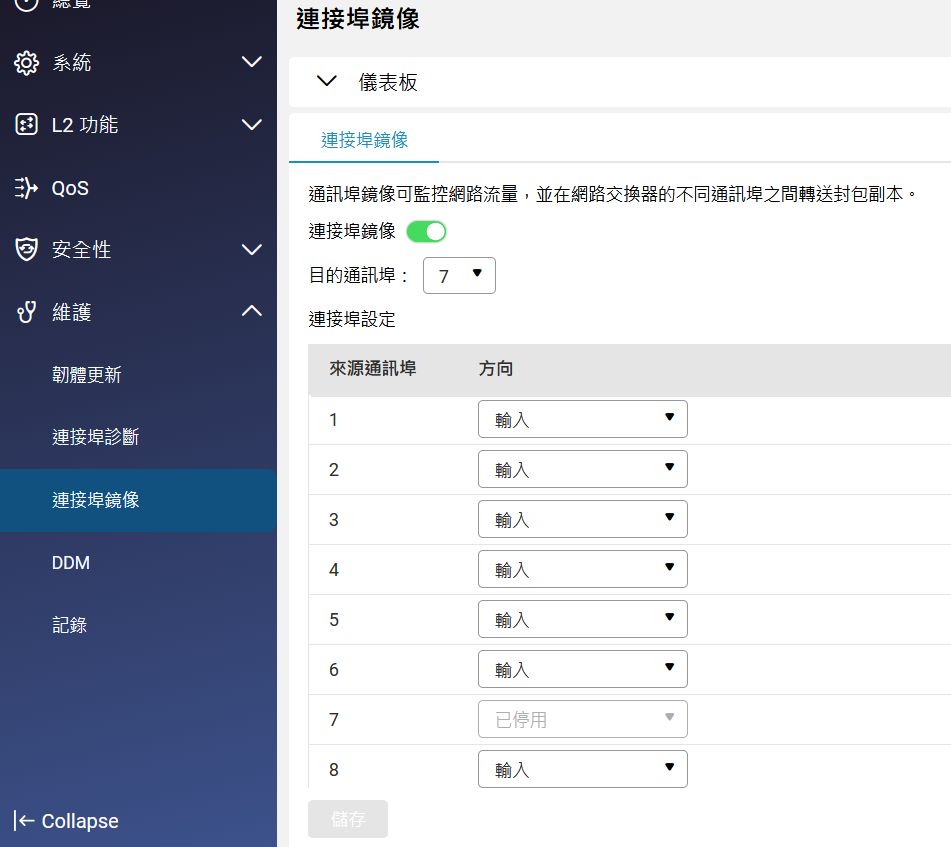
Task: Open the 系統 menu item
Action: 138,62
